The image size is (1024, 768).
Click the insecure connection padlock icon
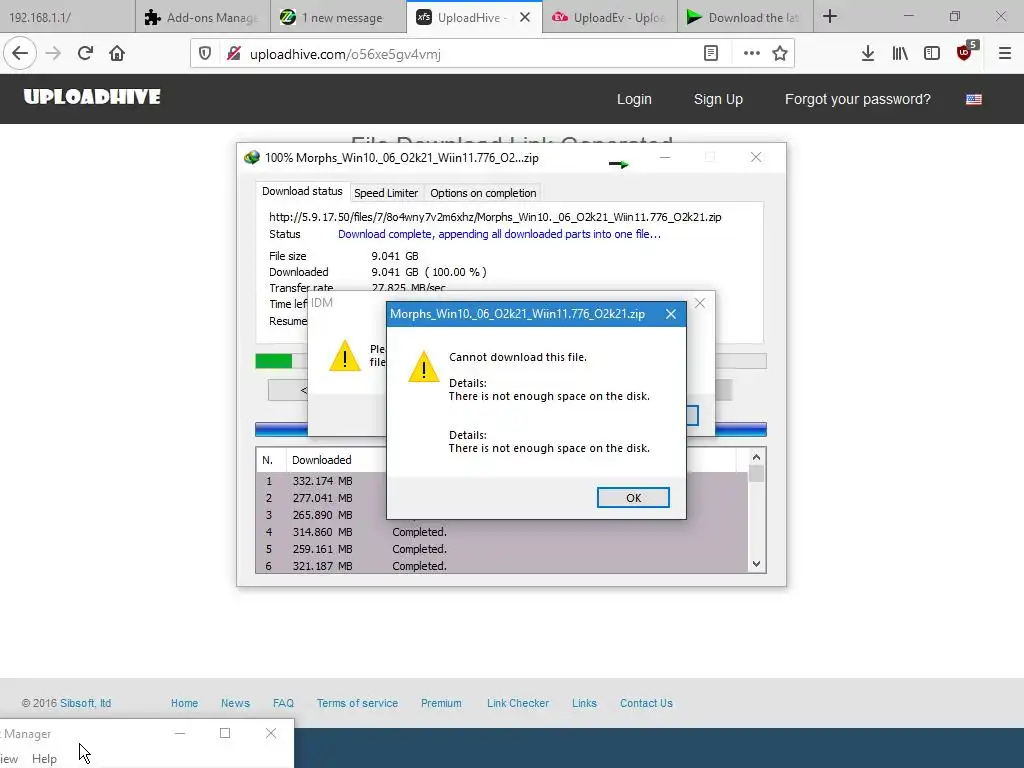[234, 54]
